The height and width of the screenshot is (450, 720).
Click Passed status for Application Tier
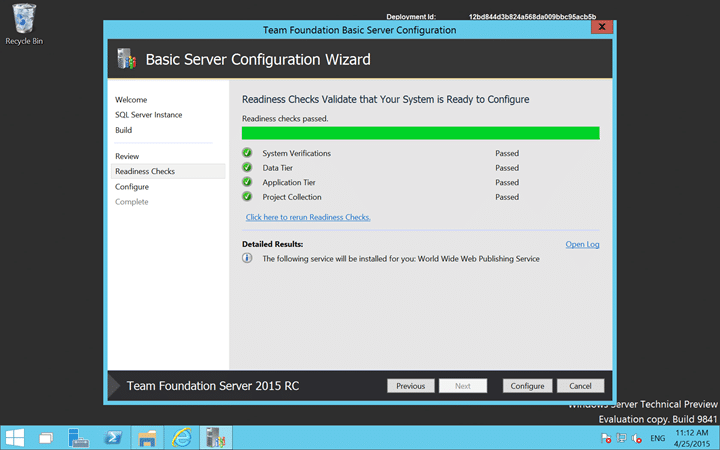[507, 182]
